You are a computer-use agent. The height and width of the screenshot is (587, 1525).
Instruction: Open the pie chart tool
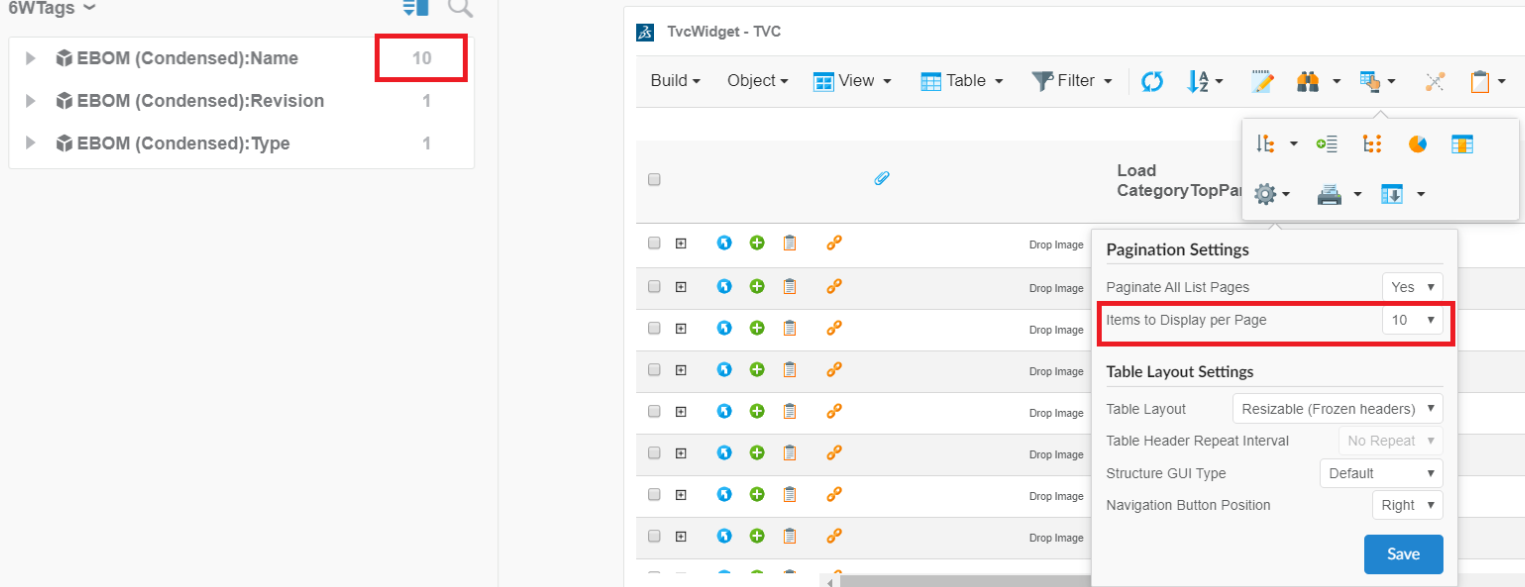(1417, 145)
